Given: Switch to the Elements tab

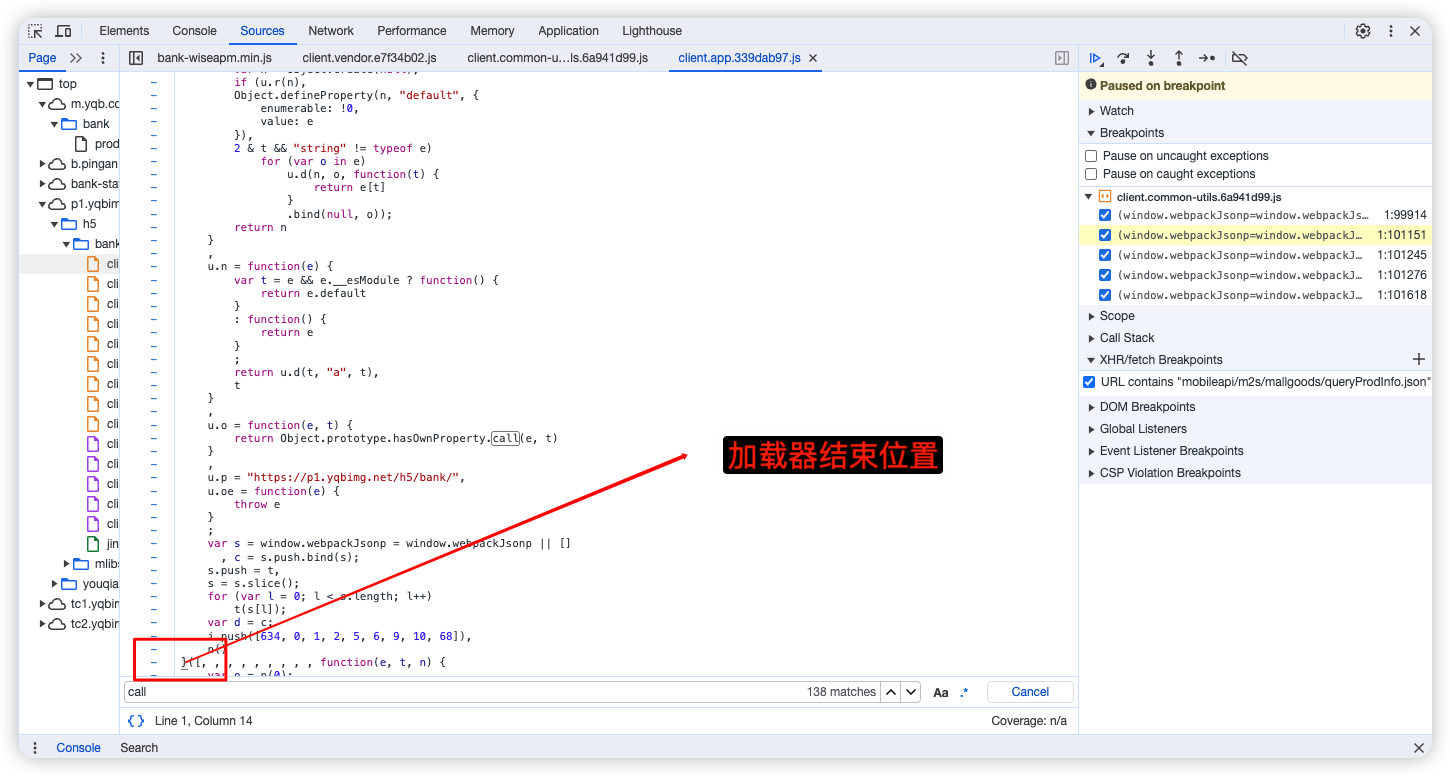Looking at the screenshot, I should pyautogui.click(x=124, y=31).
